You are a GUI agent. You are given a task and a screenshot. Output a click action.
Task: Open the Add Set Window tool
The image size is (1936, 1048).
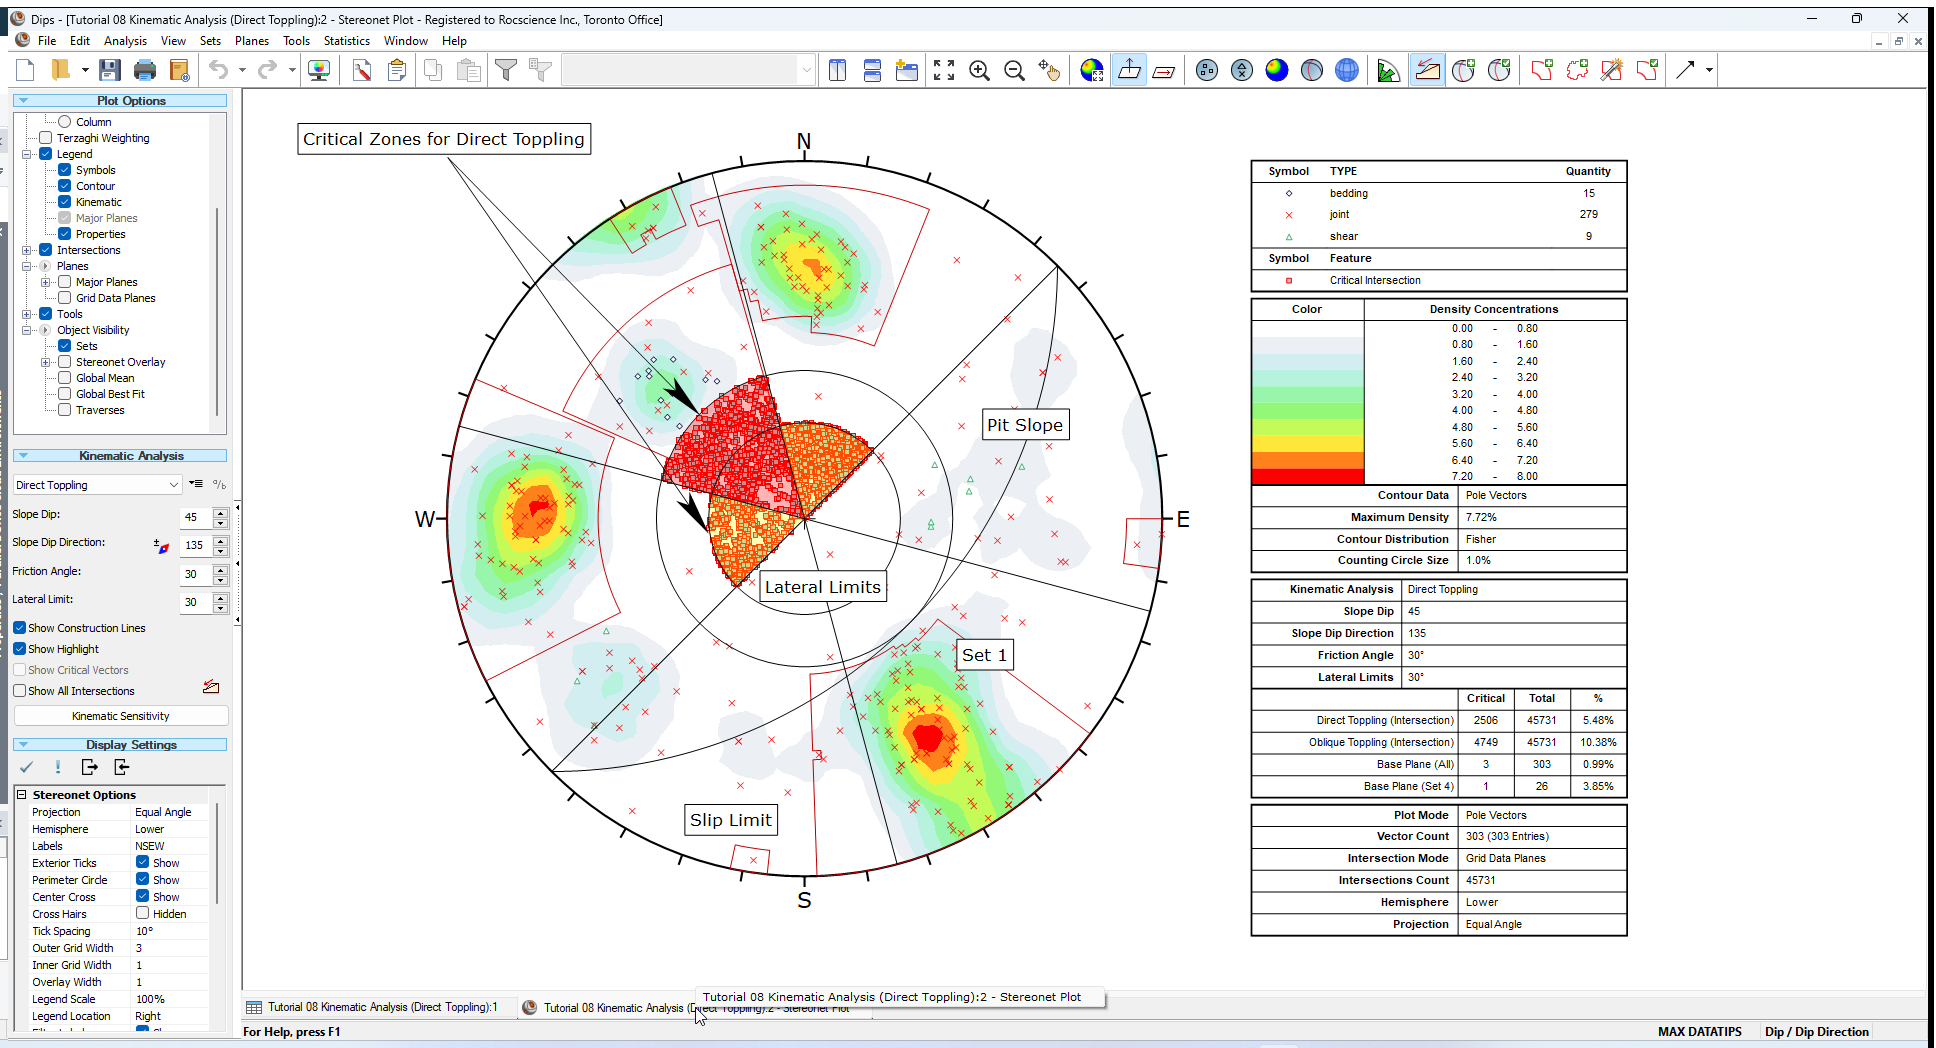(1540, 70)
